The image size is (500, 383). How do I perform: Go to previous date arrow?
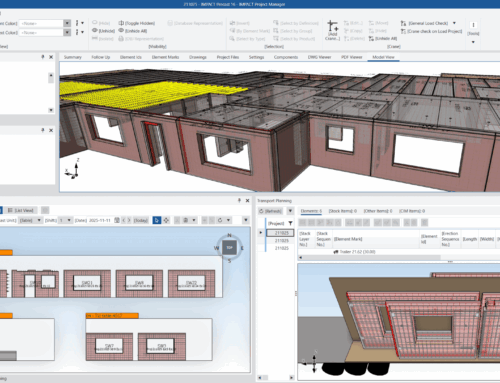[124, 220]
